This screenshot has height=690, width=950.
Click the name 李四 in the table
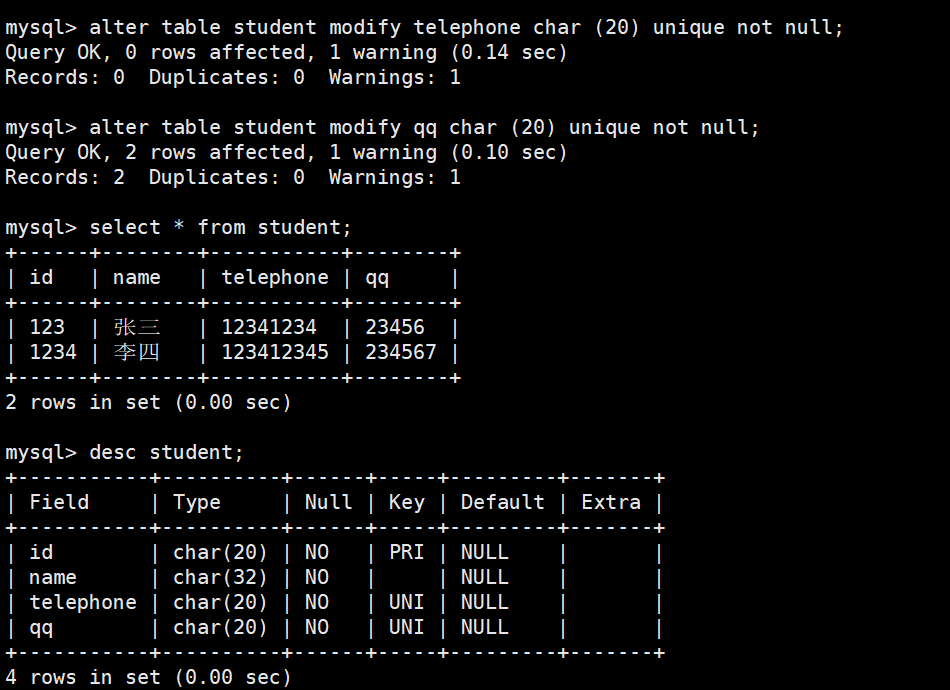(x=137, y=352)
